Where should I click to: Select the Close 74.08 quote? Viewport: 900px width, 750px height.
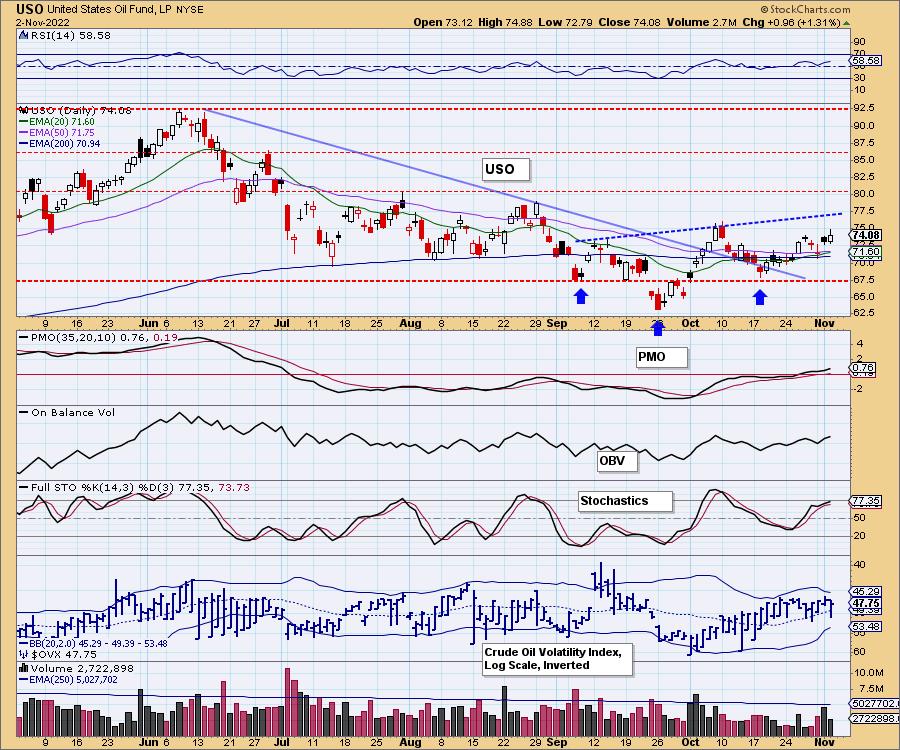click(629, 22)
